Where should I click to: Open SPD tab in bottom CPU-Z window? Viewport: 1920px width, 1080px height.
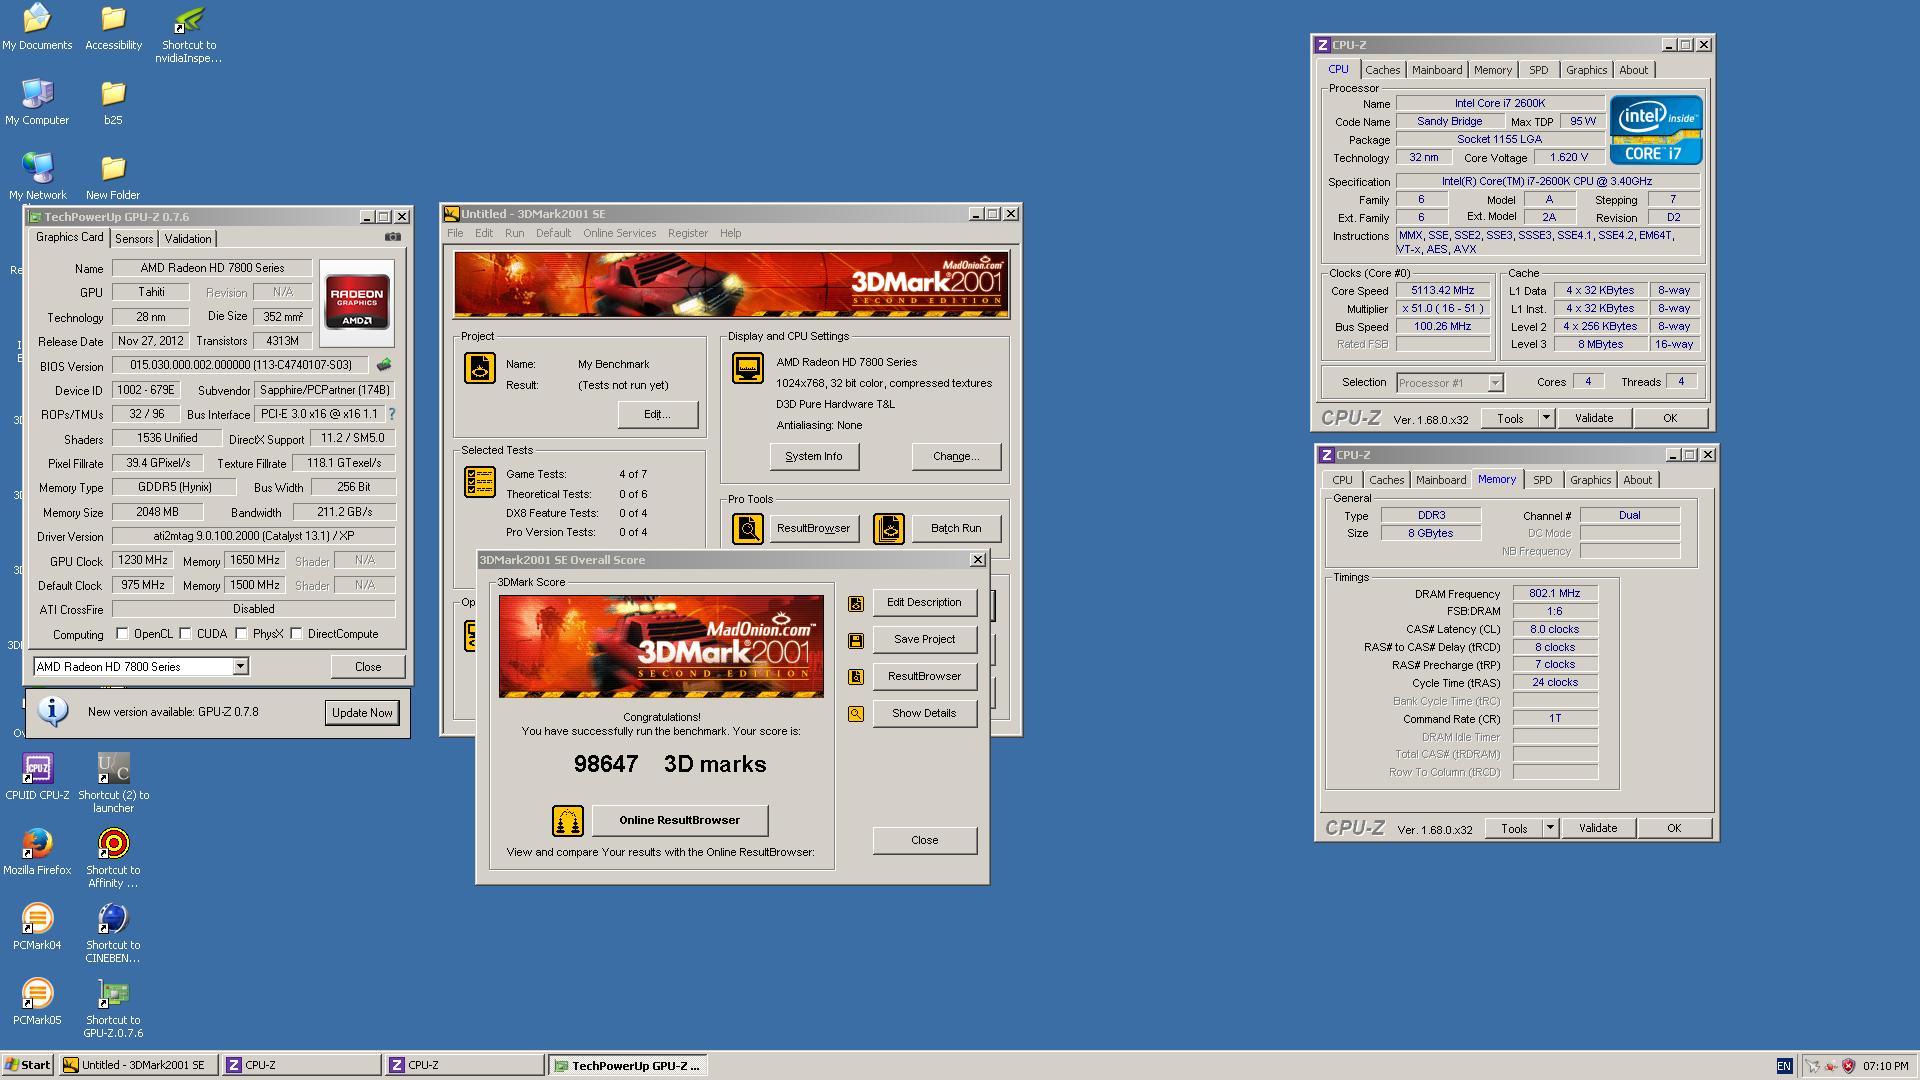[1543, 480]
